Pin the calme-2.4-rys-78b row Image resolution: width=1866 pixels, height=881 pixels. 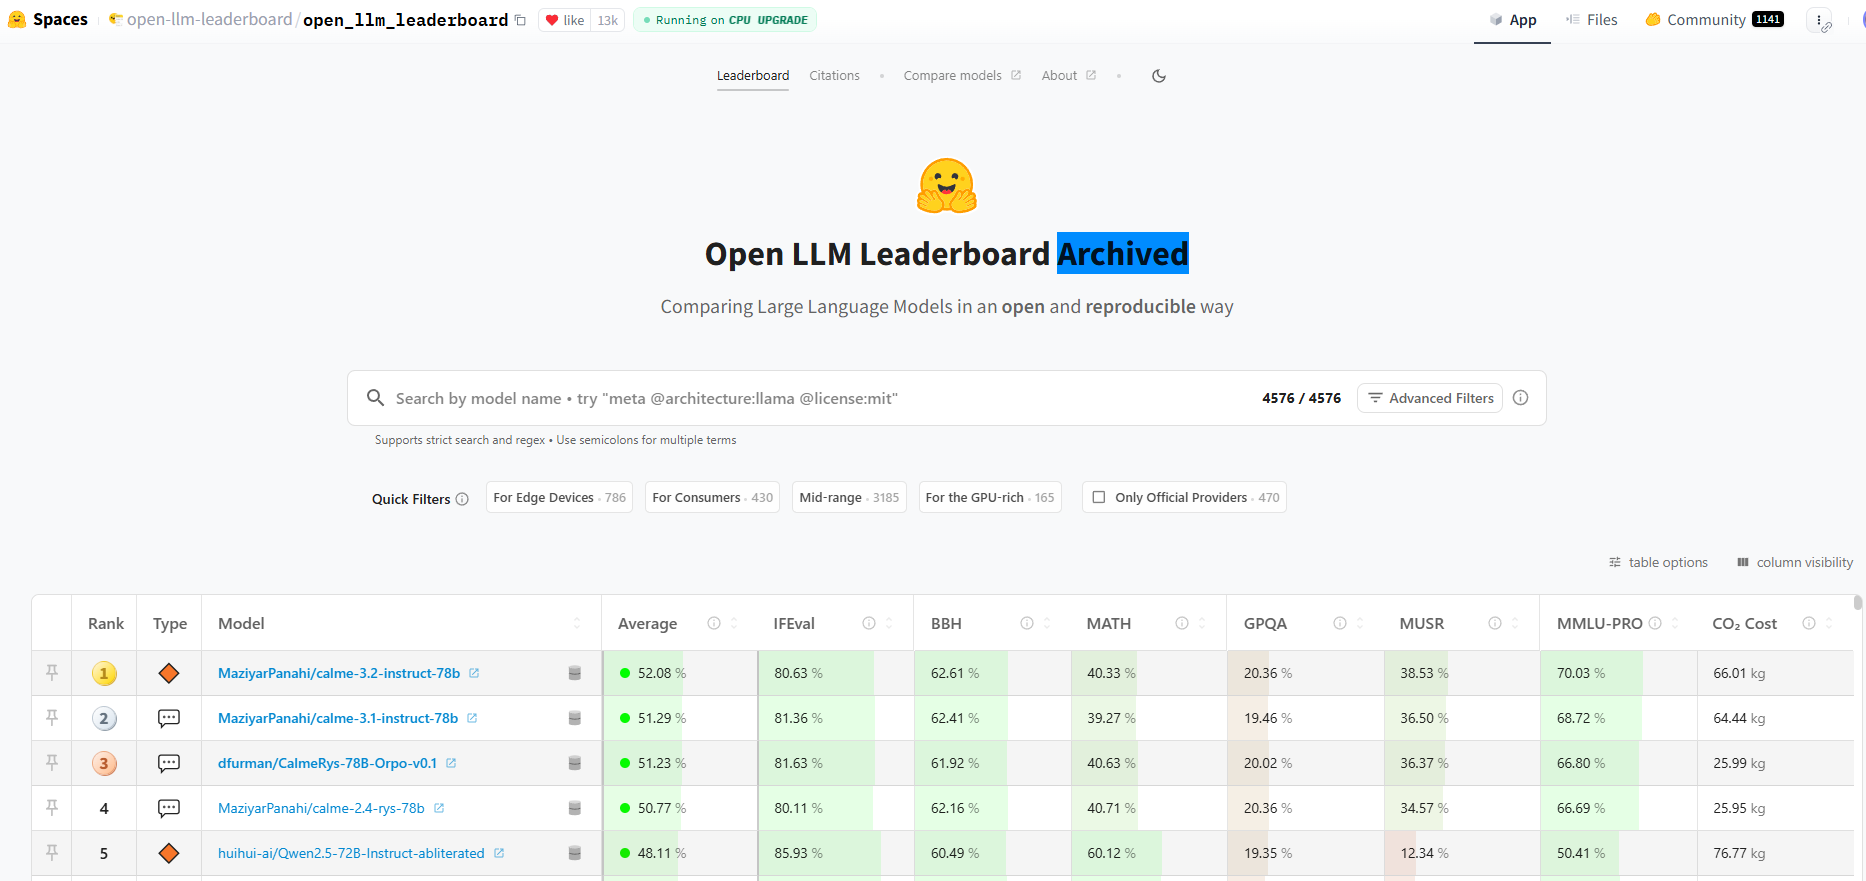52,808
